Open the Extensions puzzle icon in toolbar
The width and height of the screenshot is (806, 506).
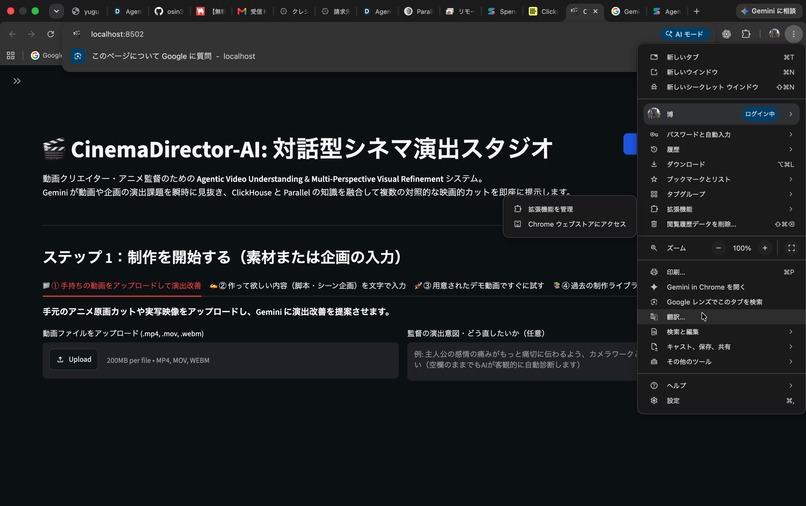tap(746, 34)
